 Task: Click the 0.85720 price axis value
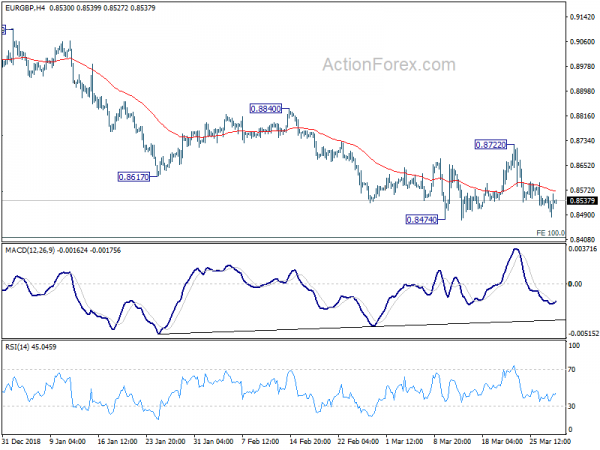[x=583, y=190]
